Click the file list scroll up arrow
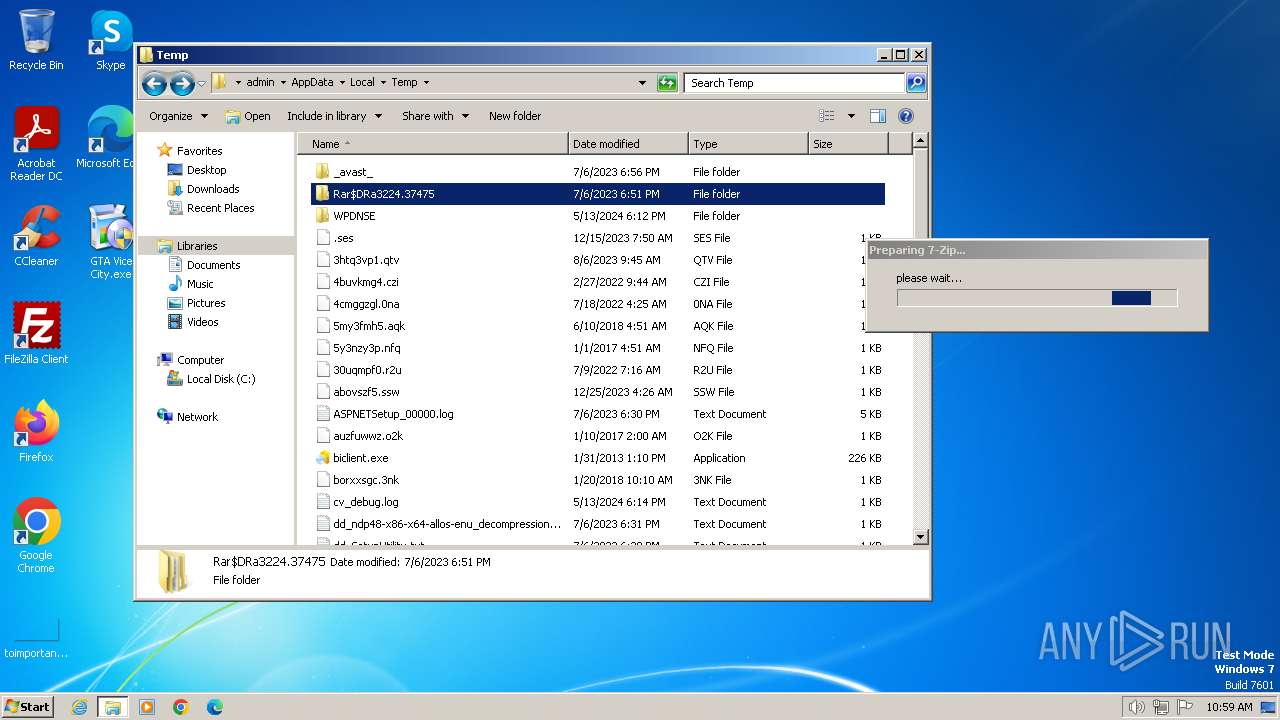The width and height of the screenshot is (1280, 720). pos(921,142)
